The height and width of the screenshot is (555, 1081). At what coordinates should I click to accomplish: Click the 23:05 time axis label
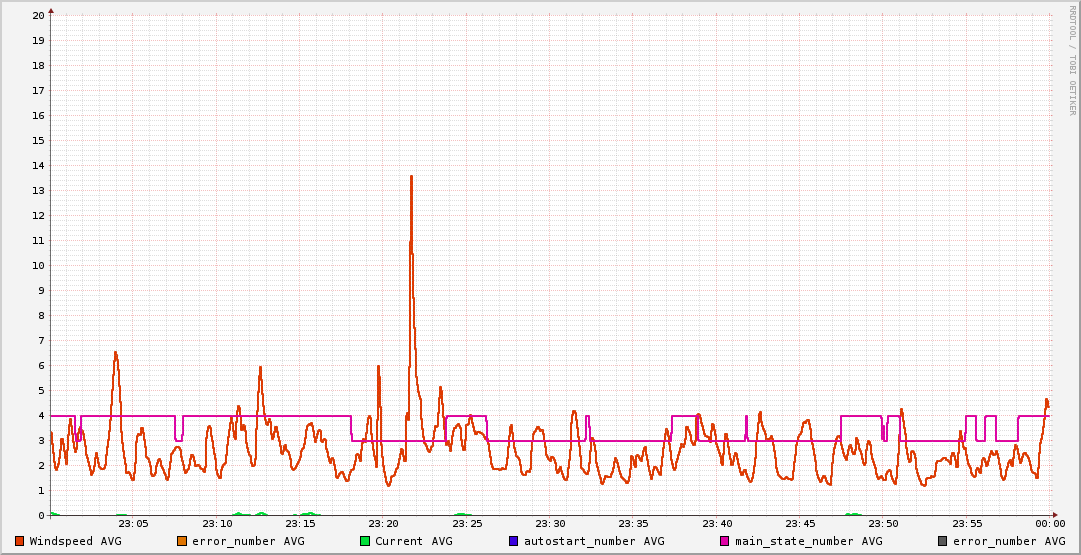(x=133, y=524)
